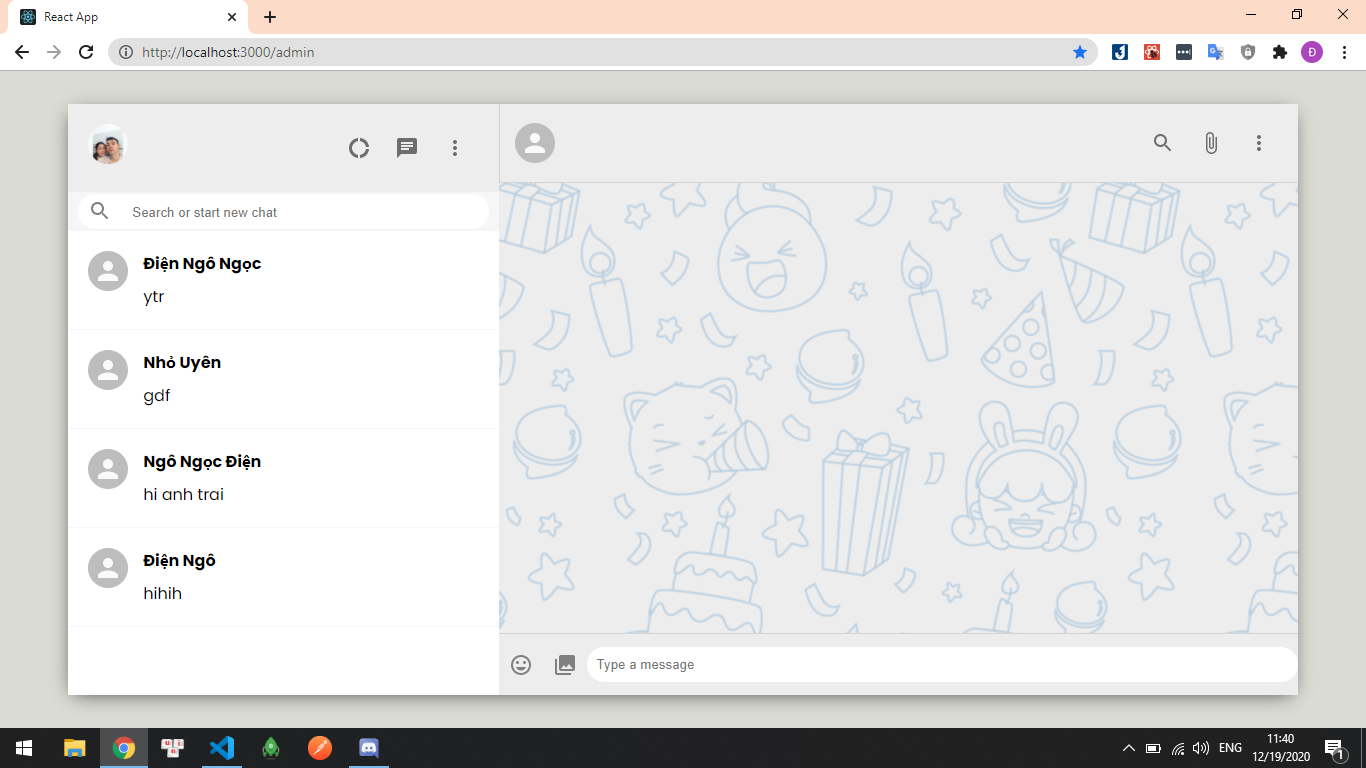Click the attachment paperclip icon
Image resolution: width=1366 pixels, height=768 pixels.
[1211, 143]
